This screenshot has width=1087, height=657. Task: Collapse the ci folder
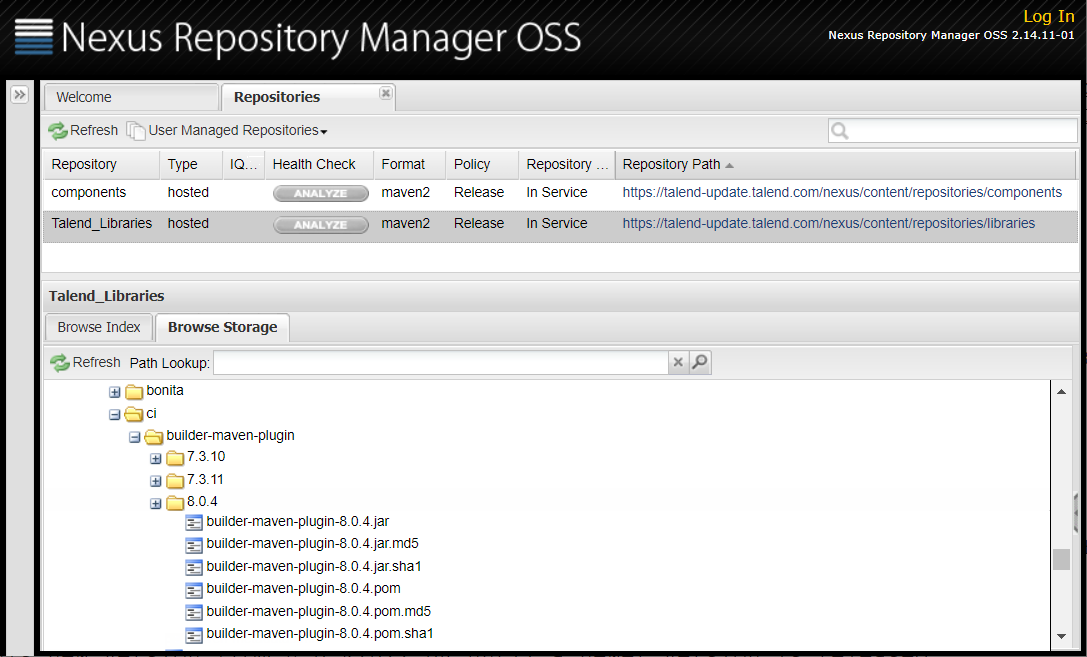click(x=115, y=414)
